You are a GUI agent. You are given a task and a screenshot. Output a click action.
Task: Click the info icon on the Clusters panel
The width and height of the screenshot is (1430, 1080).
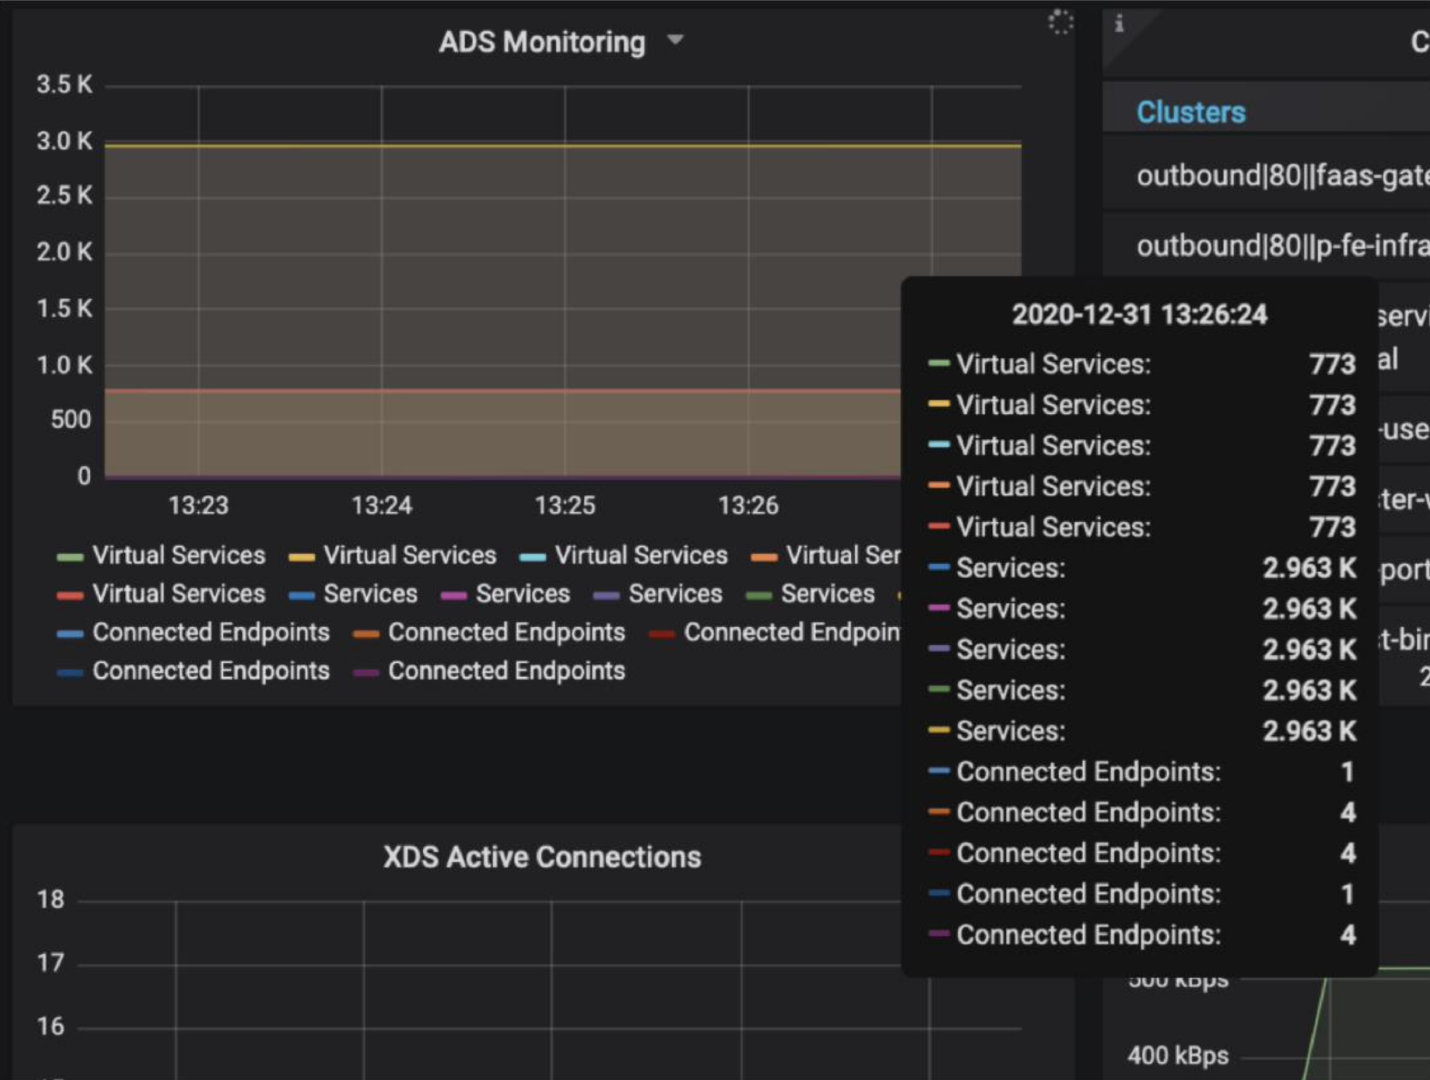coord(1119,23)
